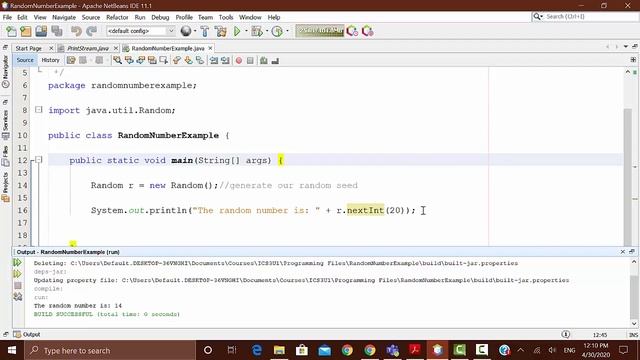
Task: Show opened documents list arrow
Action: click(625, 47)
